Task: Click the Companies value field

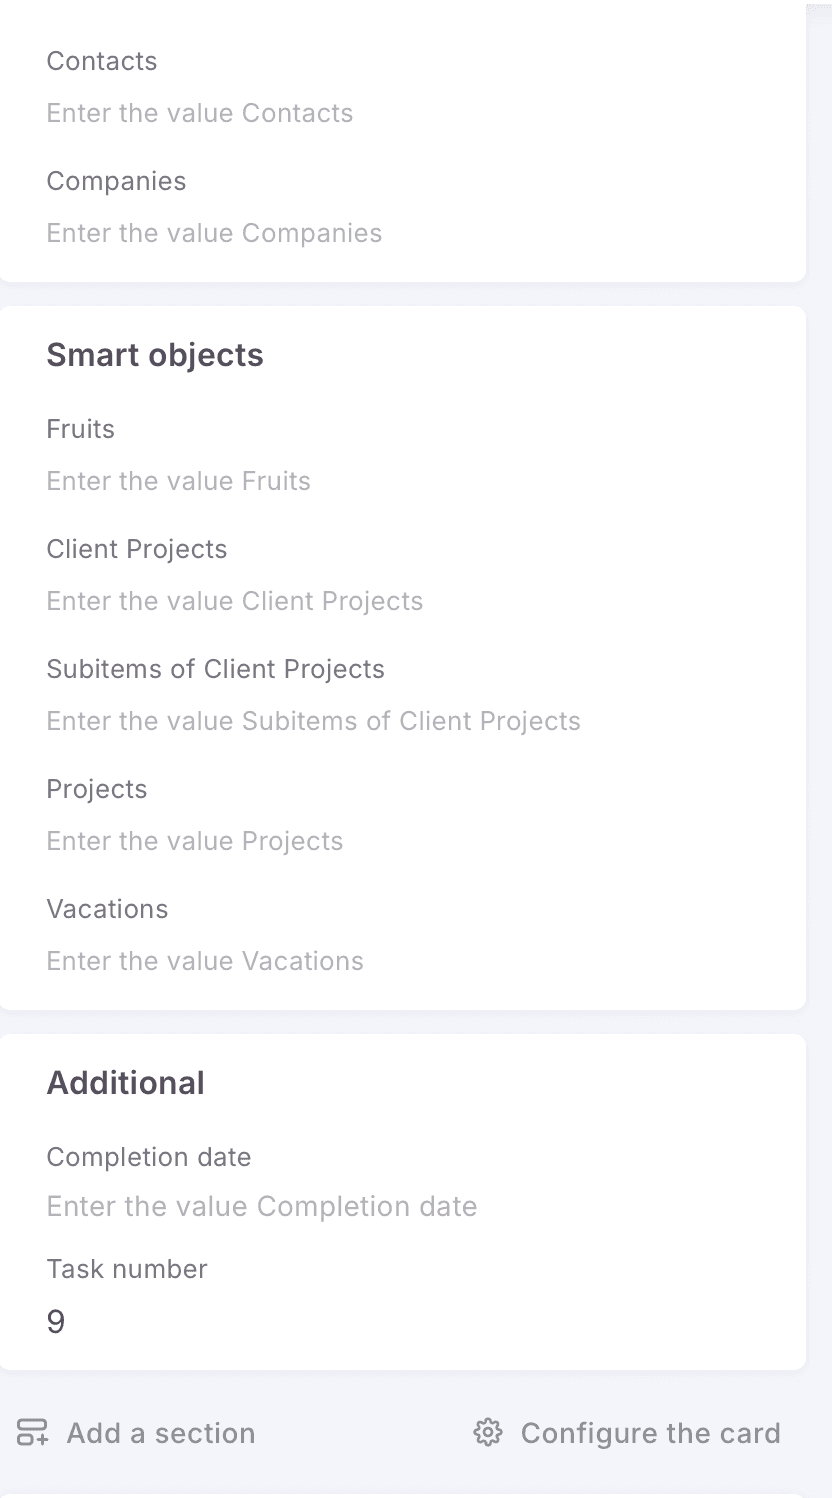Action: 214,233
